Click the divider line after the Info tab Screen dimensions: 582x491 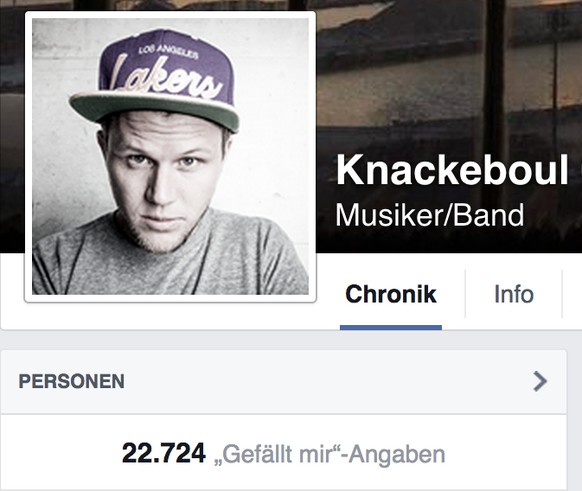click(x=562, y=294)
